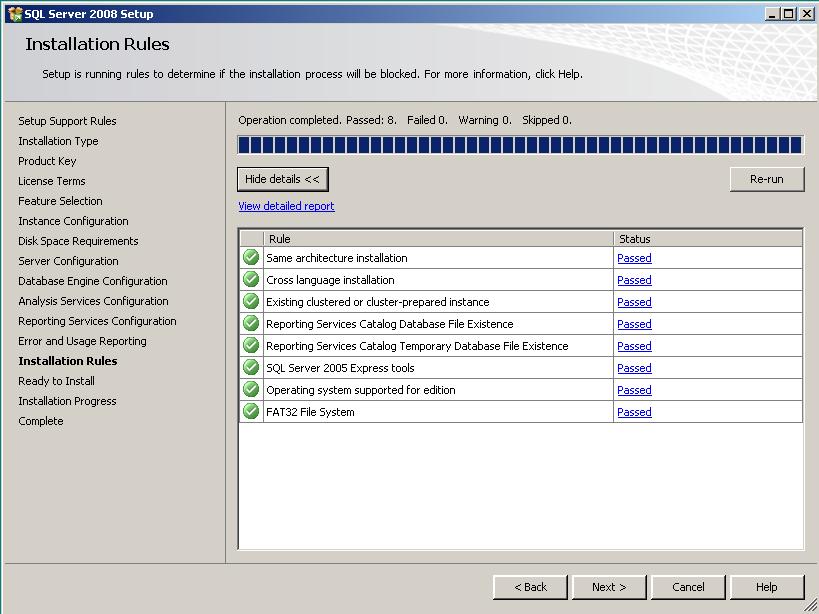
Task: Re-run the installation rules
Action: point(767,179)
